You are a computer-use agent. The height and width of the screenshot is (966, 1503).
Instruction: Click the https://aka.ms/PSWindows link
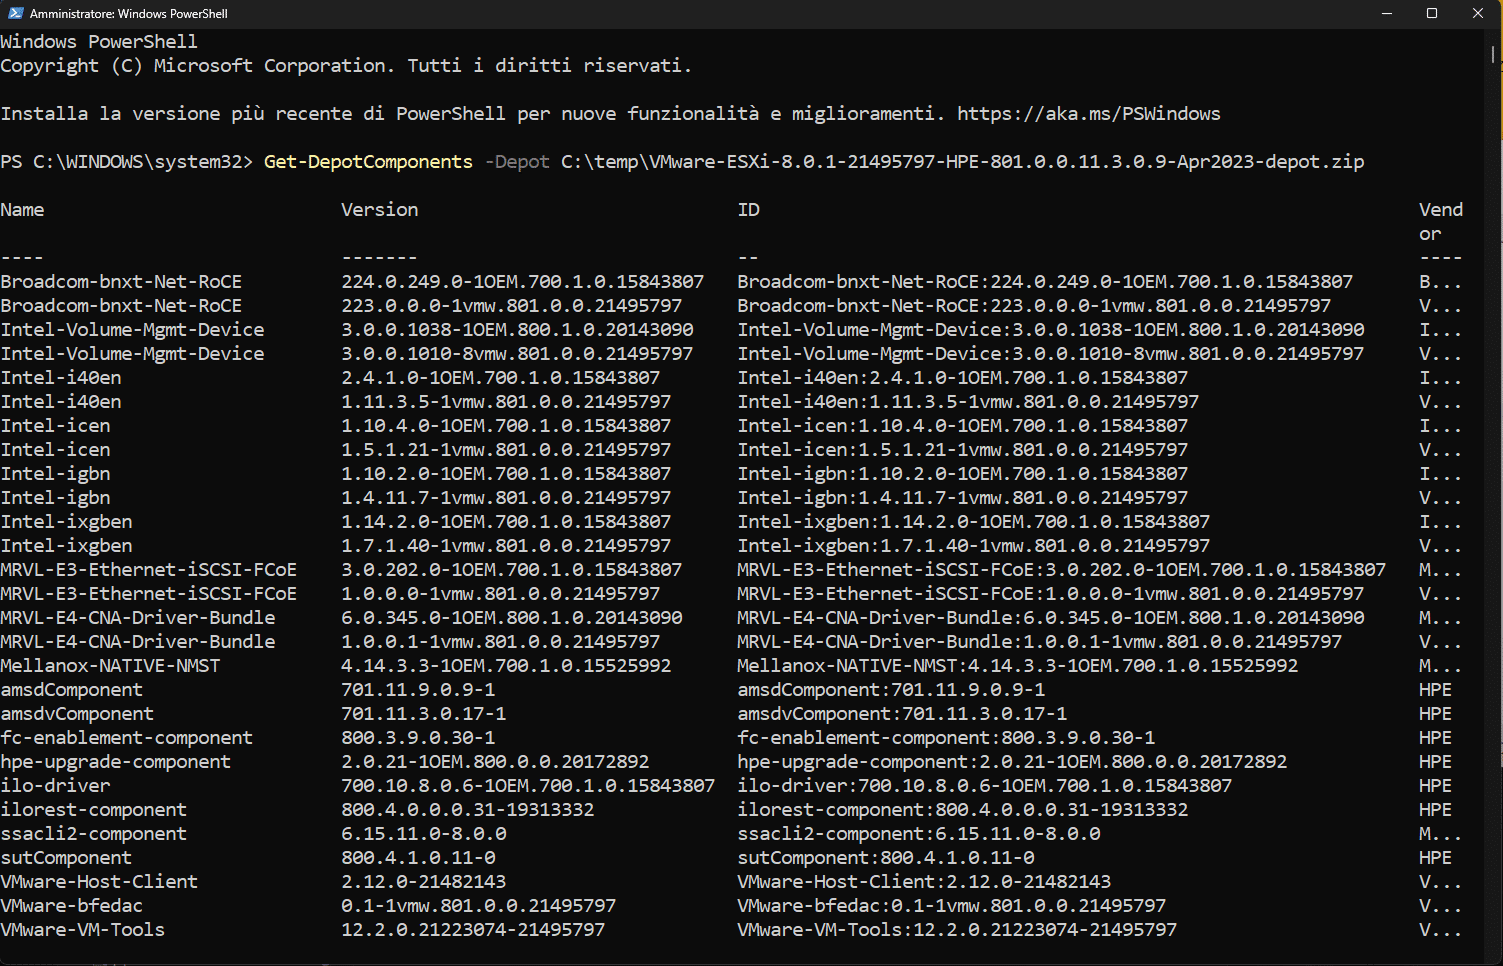pyautogui.click(x=1088, y=114)
